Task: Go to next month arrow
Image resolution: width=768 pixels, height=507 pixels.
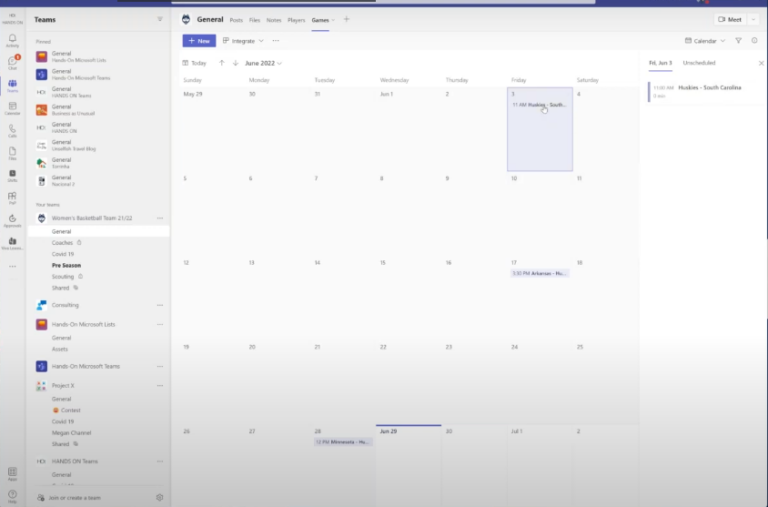Action: pyautogui.click(x=236, y=63)
